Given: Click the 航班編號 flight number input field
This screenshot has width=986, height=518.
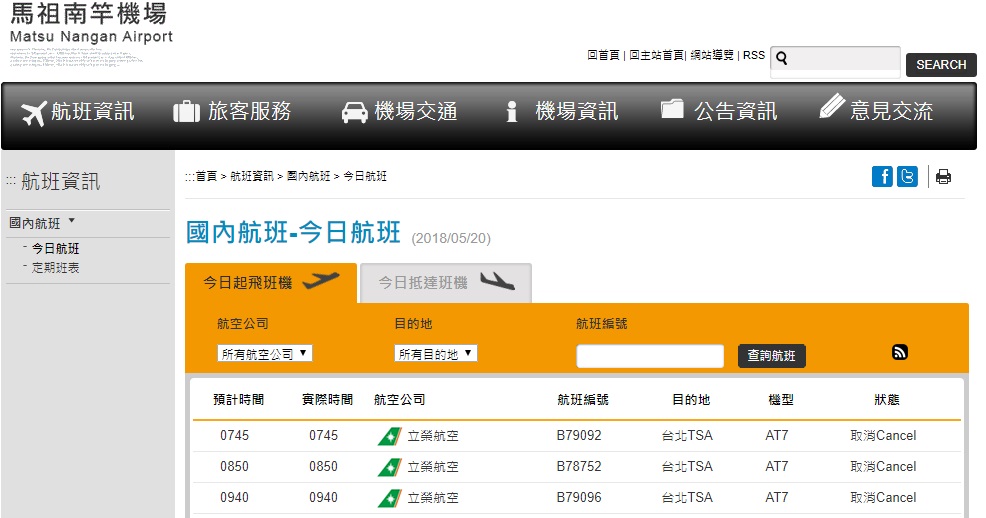Looking at the screenshot, I should tap(650, 356).
